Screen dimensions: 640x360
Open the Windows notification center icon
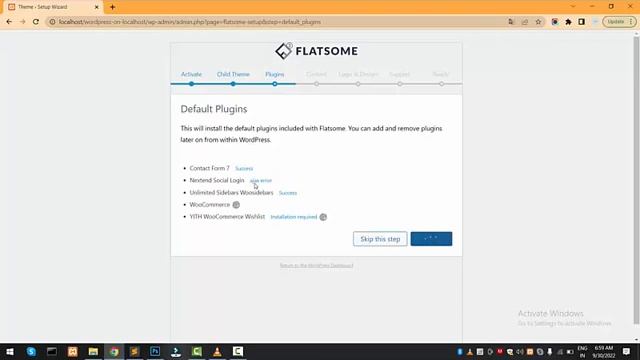tap(627, 351)
